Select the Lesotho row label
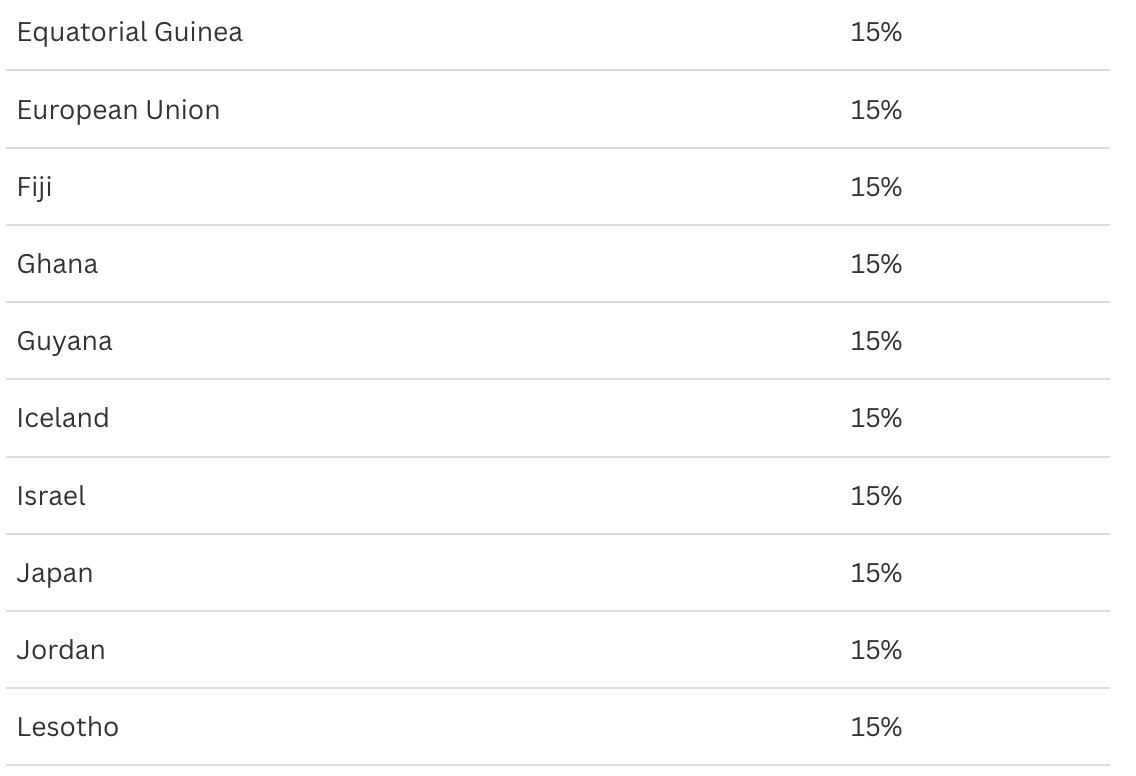Image resolution: width=1136 pixels, height=776 pixels. (68, 727)
